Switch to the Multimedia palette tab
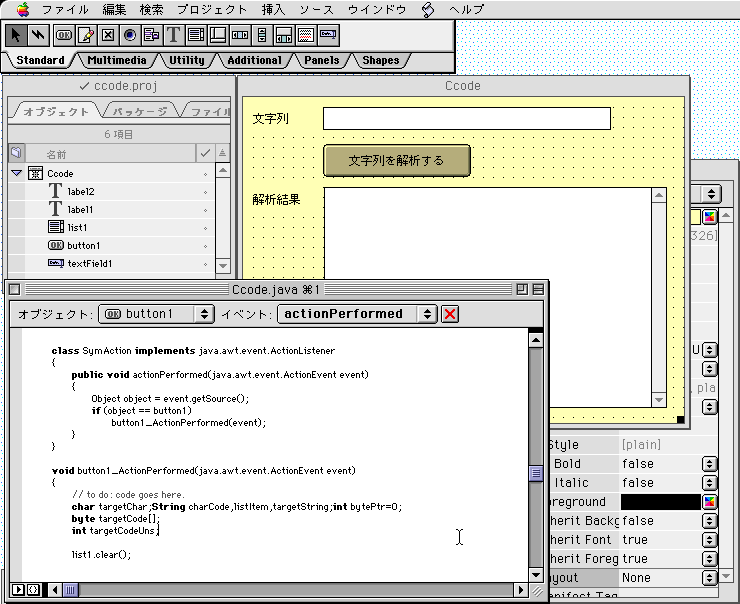The image size is (740, 604). point(116,60)
